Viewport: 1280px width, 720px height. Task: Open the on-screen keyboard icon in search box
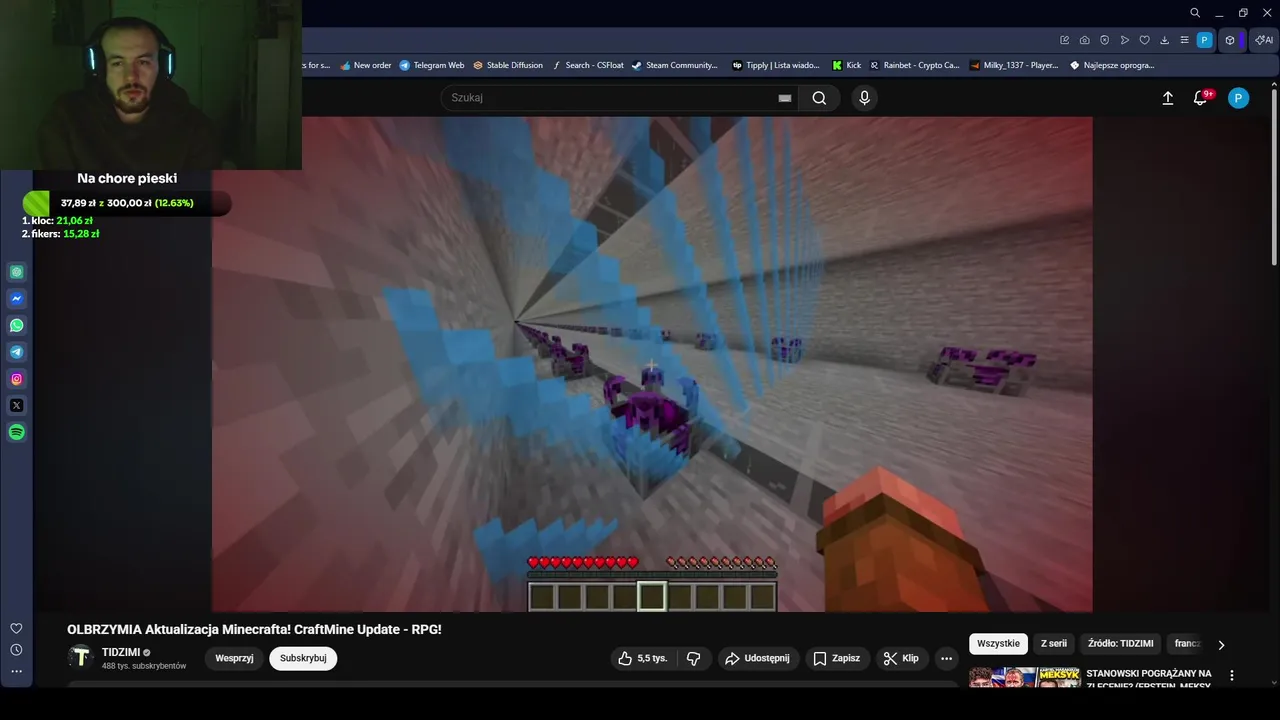tap(785, 98)
